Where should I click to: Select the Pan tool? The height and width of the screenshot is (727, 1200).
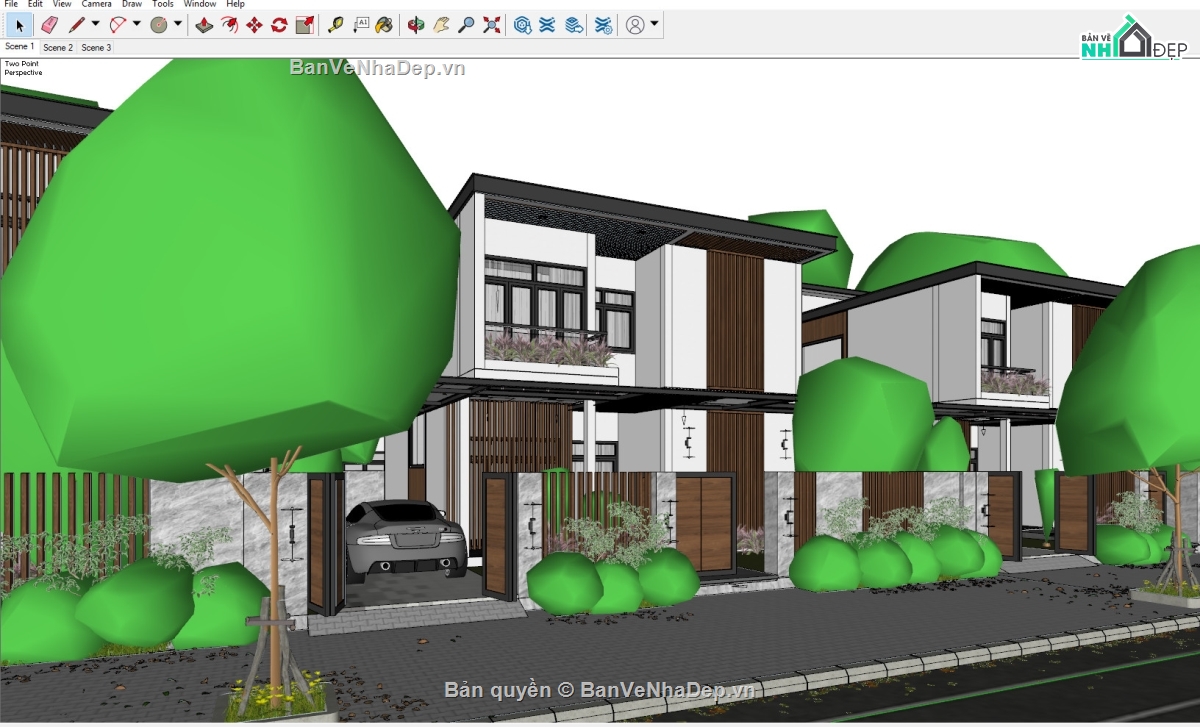[x=441, y=26]
